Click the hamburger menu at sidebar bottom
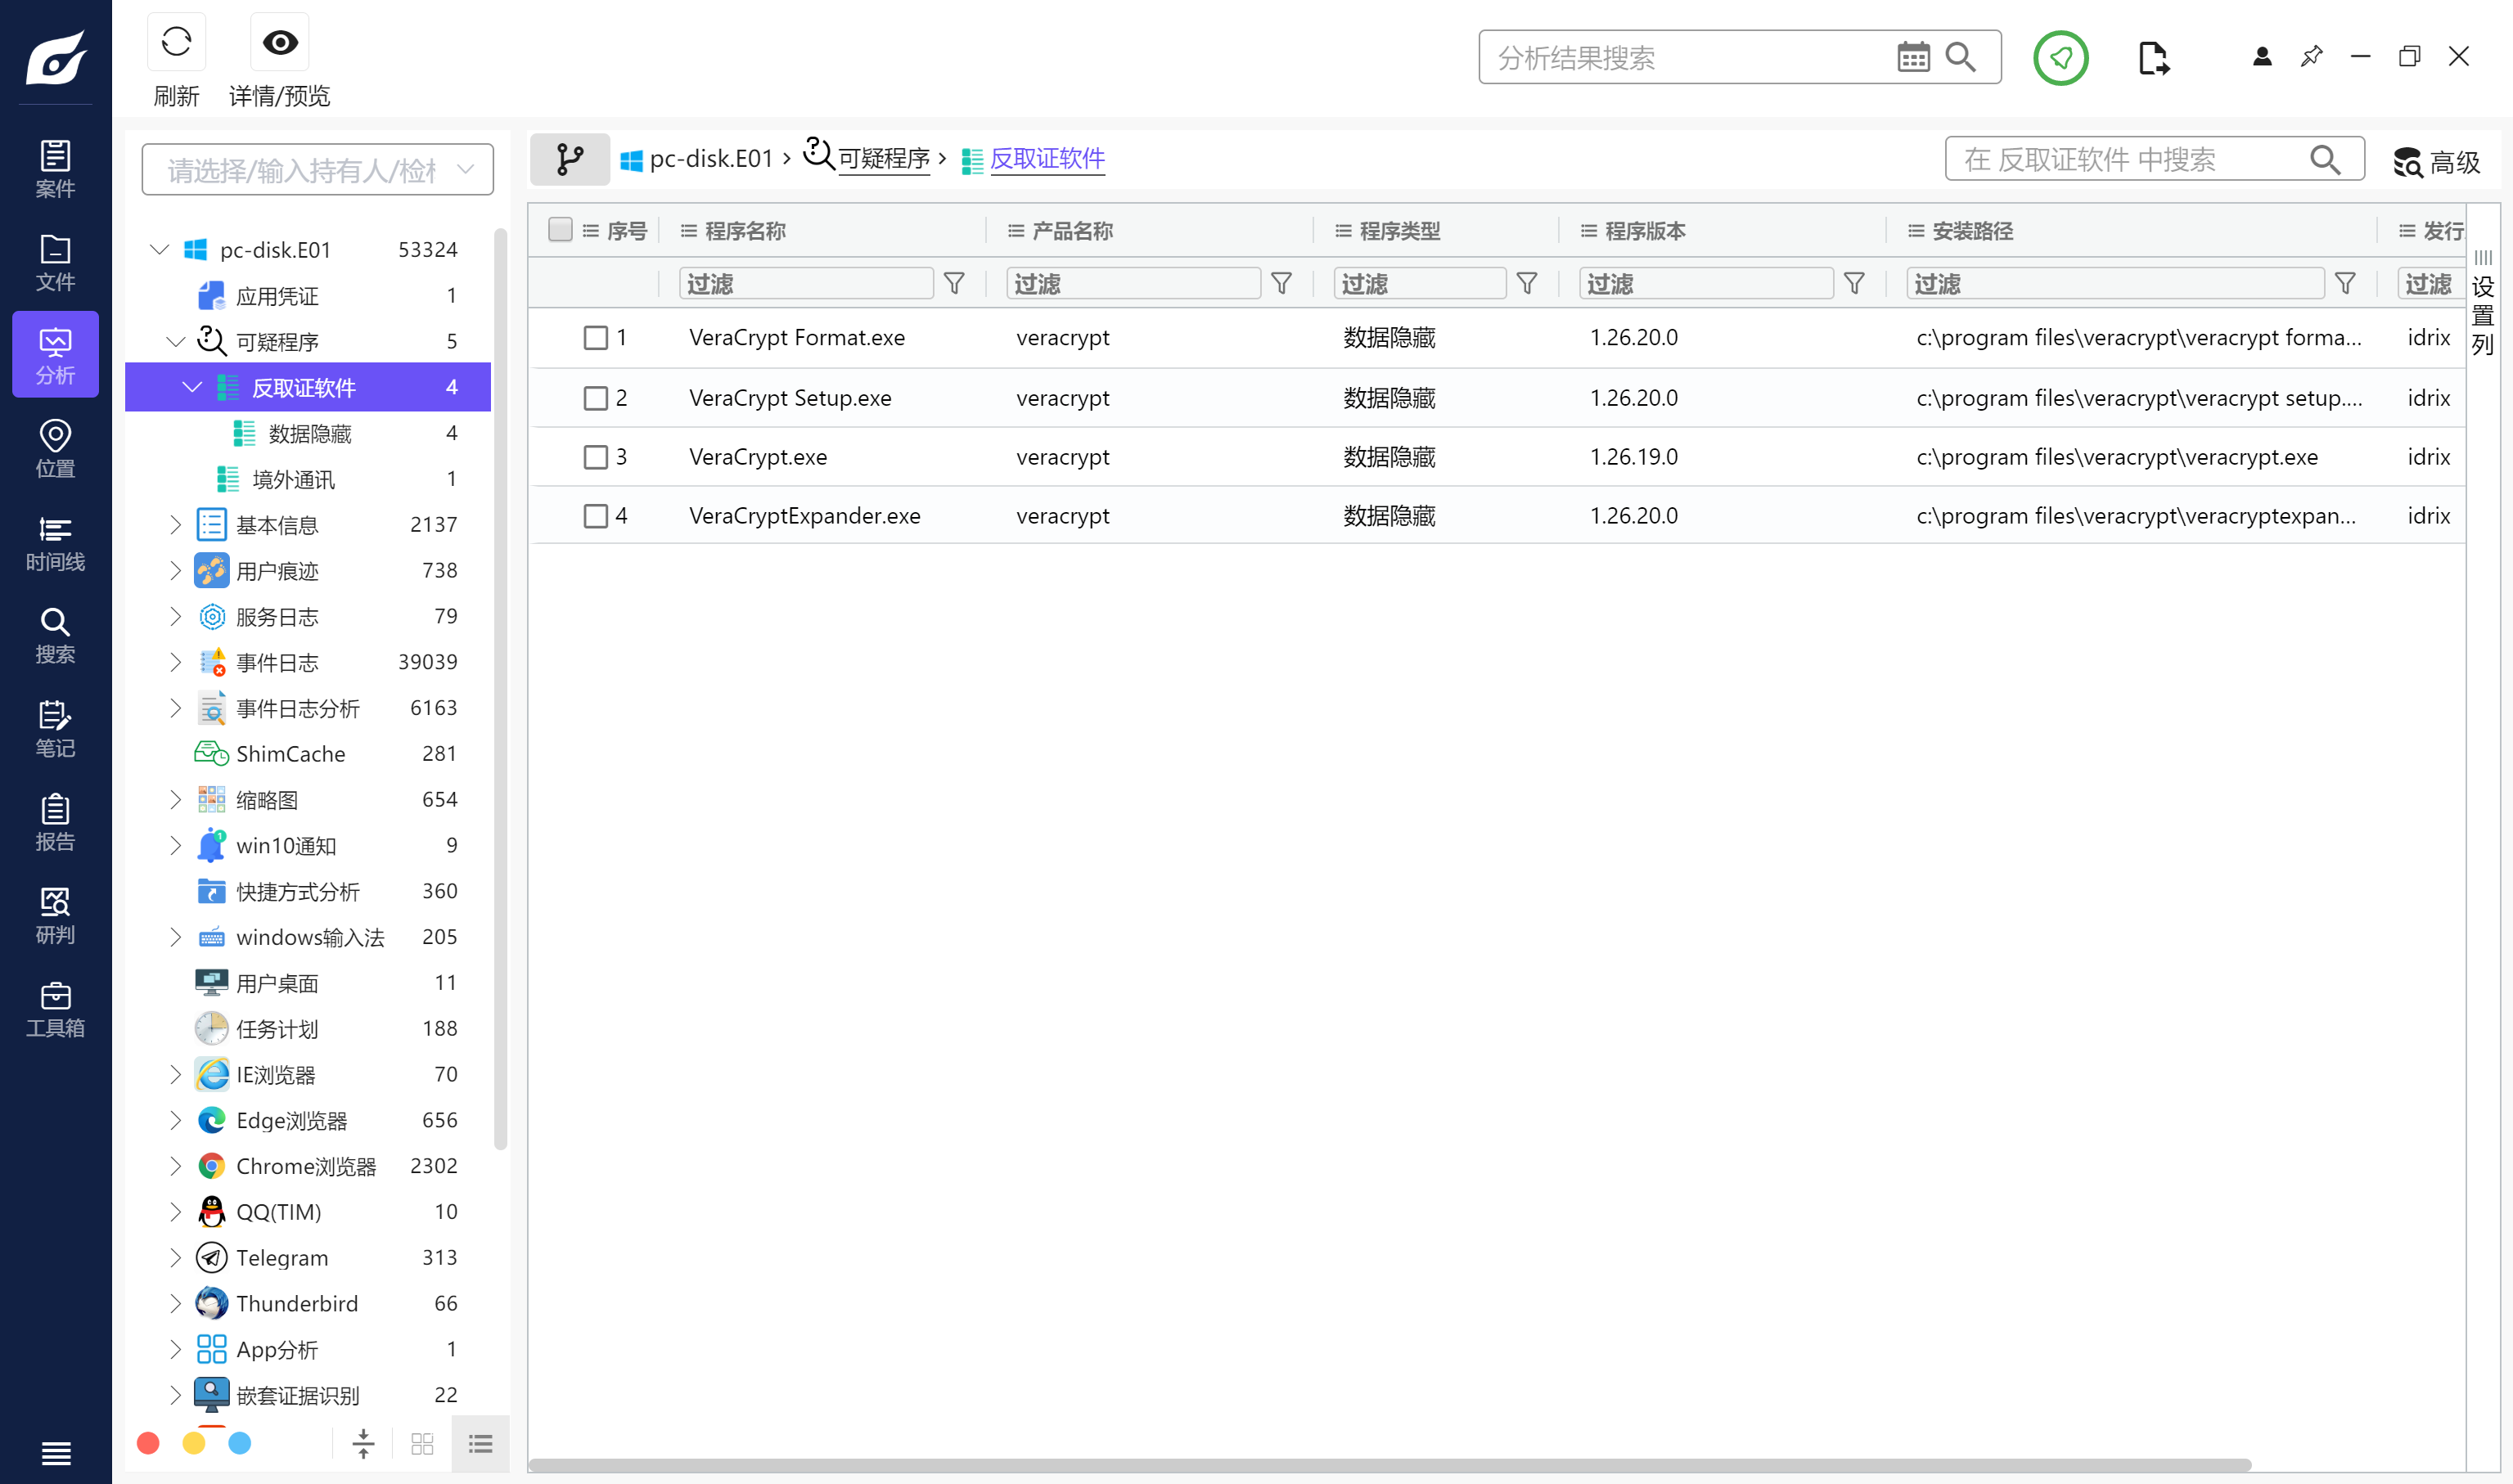The height and width of the screenshot is (1484, 2513). tap(56, 1453)
